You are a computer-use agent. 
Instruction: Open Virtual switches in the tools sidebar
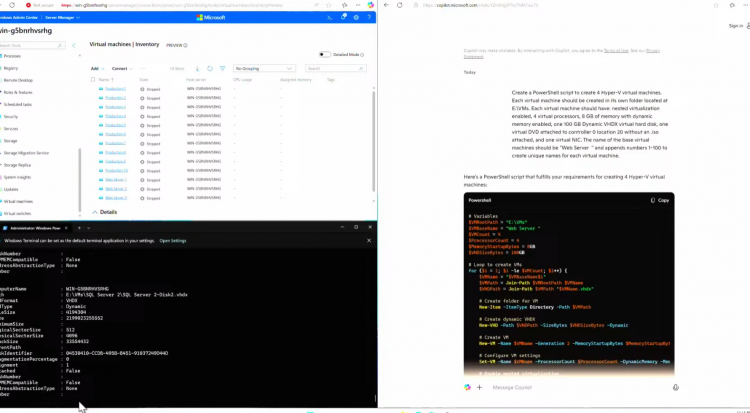(17, 213)
